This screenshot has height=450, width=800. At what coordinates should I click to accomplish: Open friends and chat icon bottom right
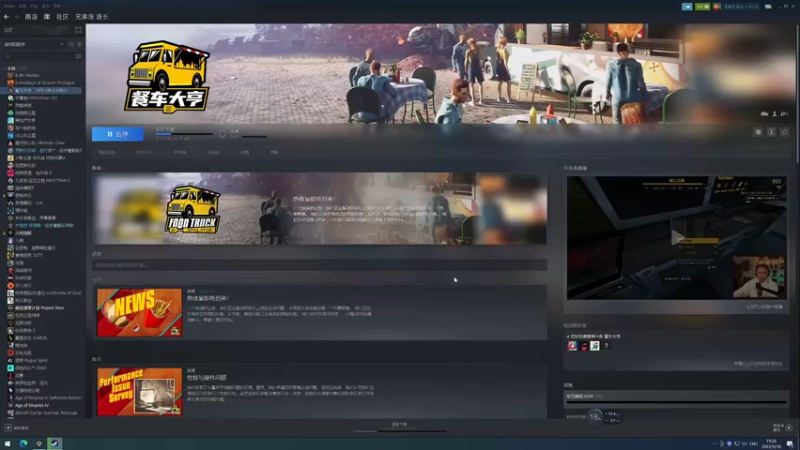click(x=789, y=428)
